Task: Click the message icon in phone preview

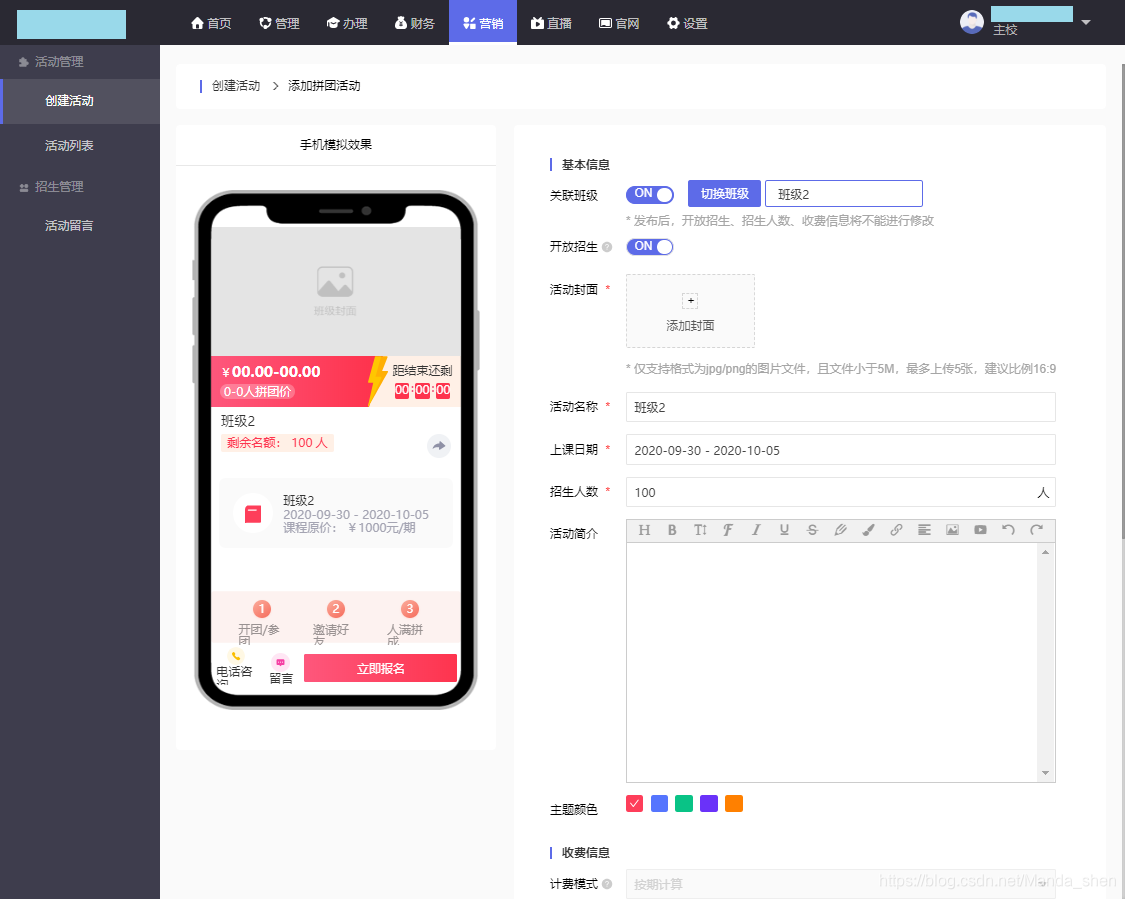Action: click(281, 662)
